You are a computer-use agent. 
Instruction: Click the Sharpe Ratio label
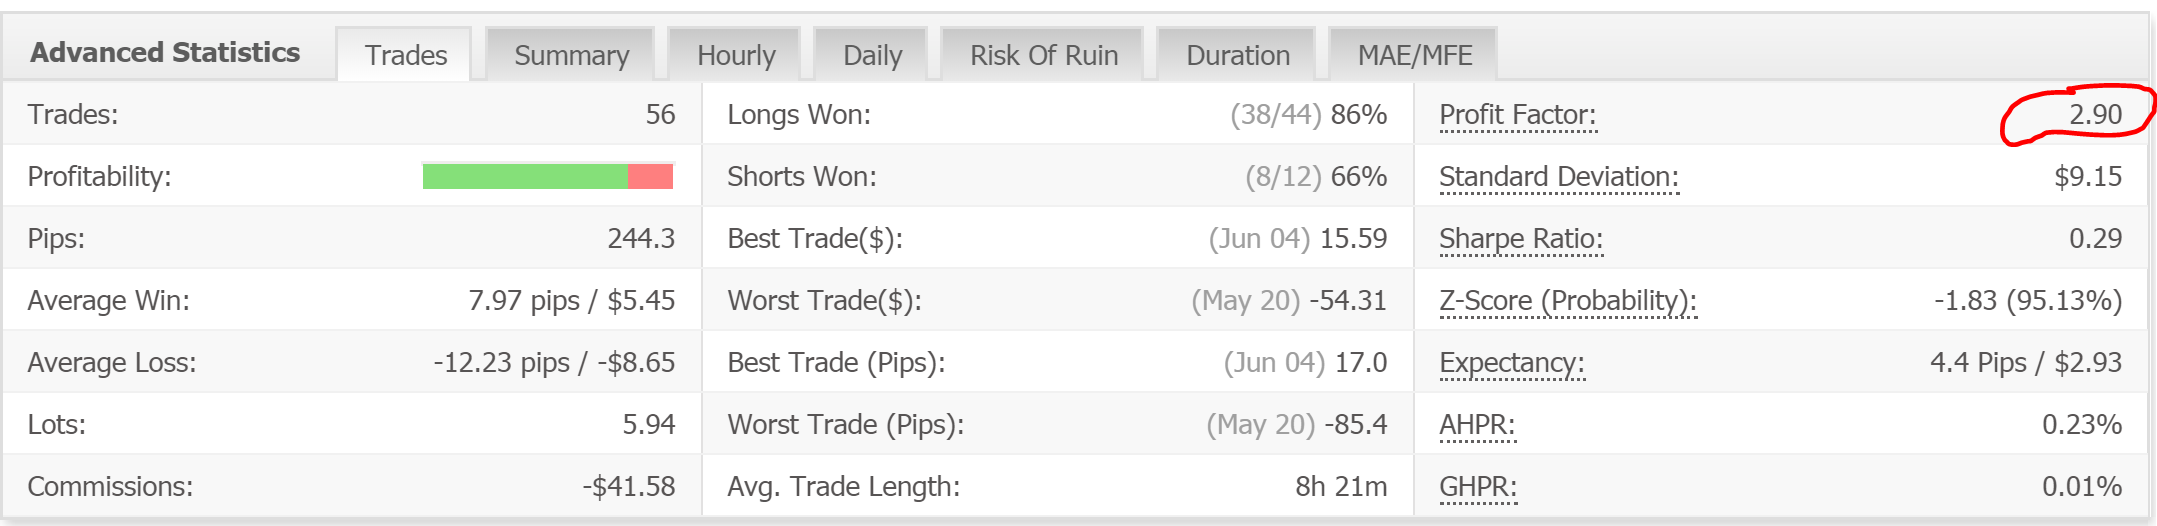tap(1520, 239)
